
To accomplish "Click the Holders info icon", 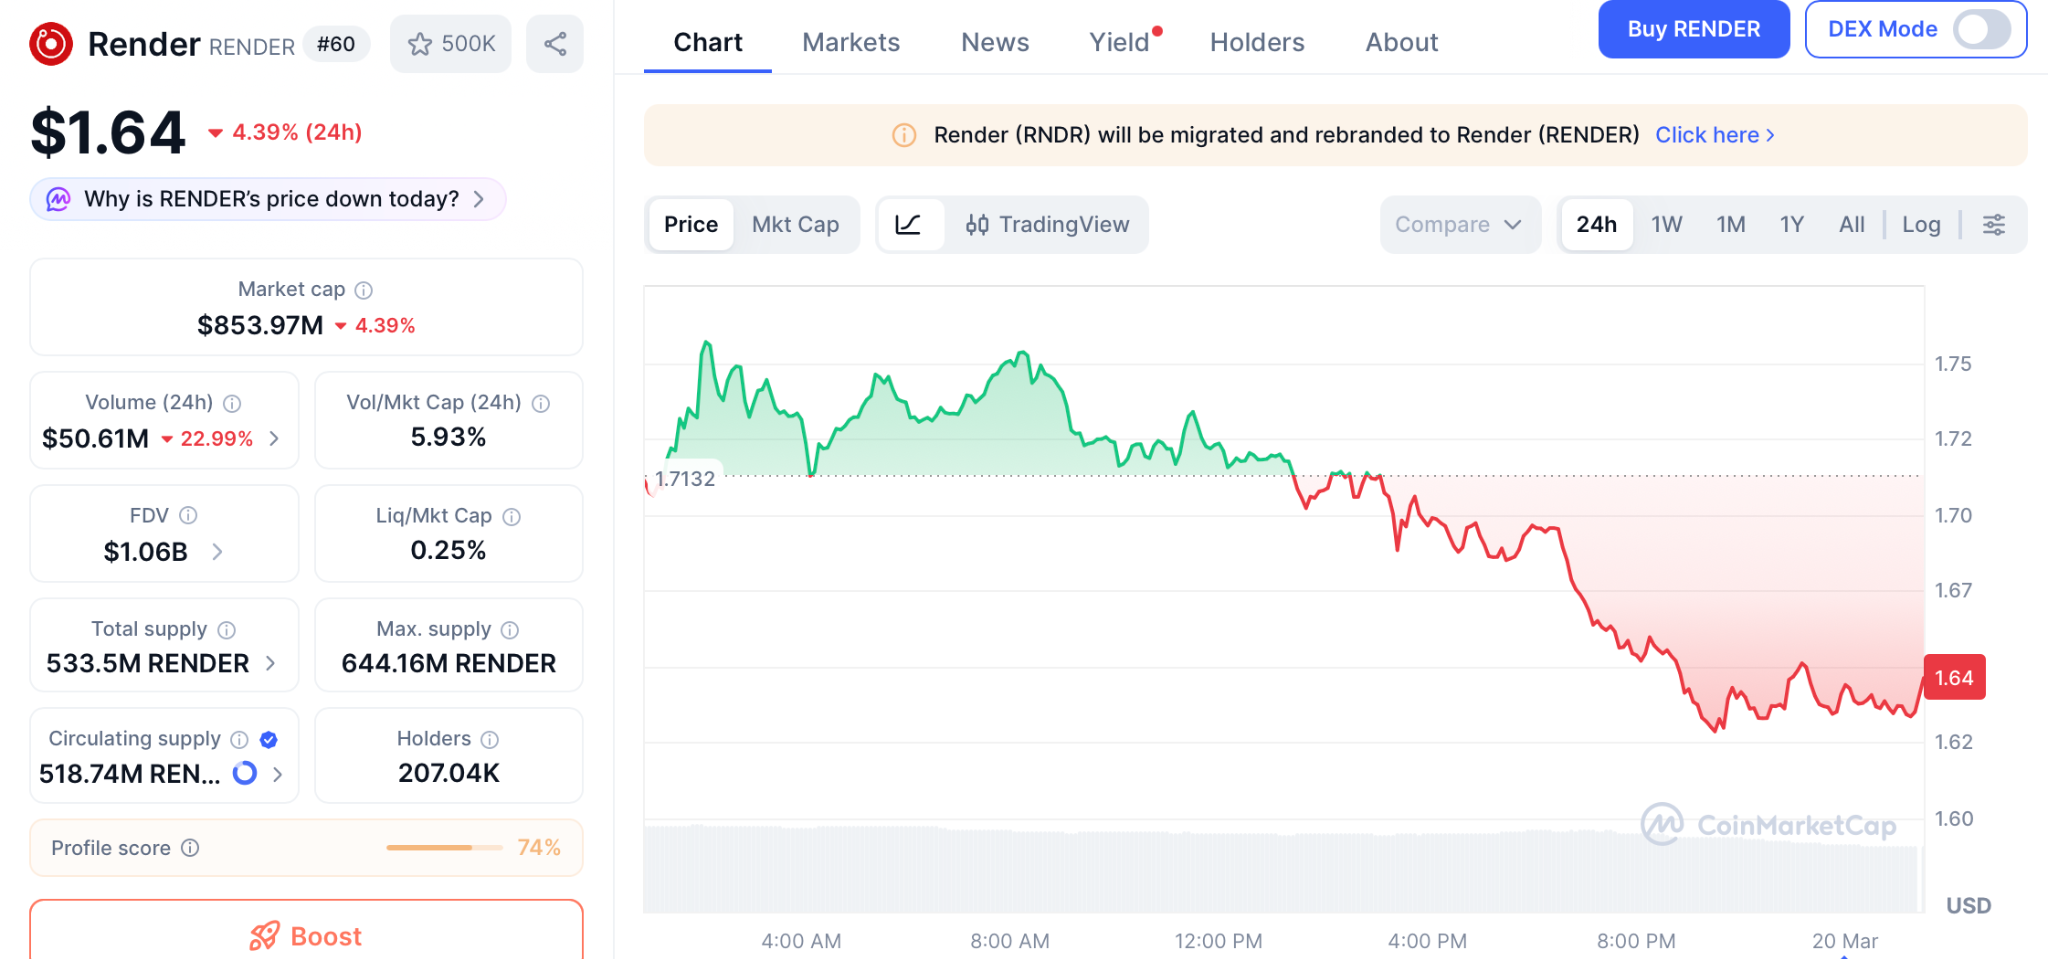I will pos(490,740).
